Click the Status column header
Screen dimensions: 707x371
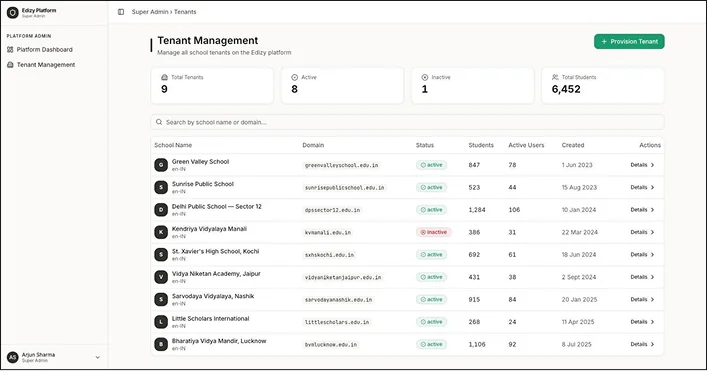(x=425, y=145)
